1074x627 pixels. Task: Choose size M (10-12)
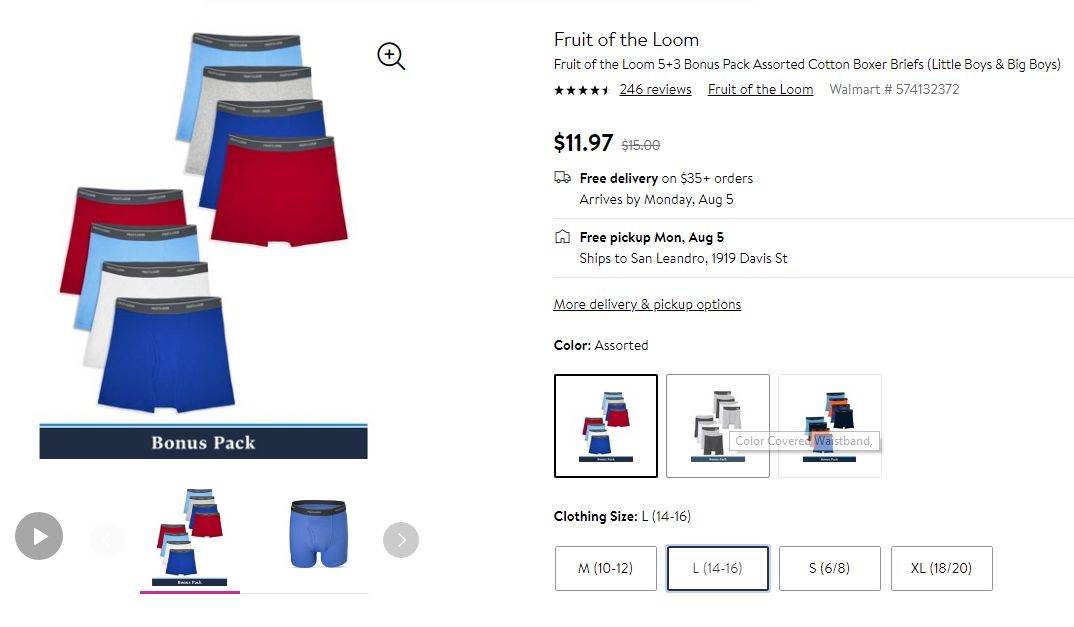click(605, 568)
